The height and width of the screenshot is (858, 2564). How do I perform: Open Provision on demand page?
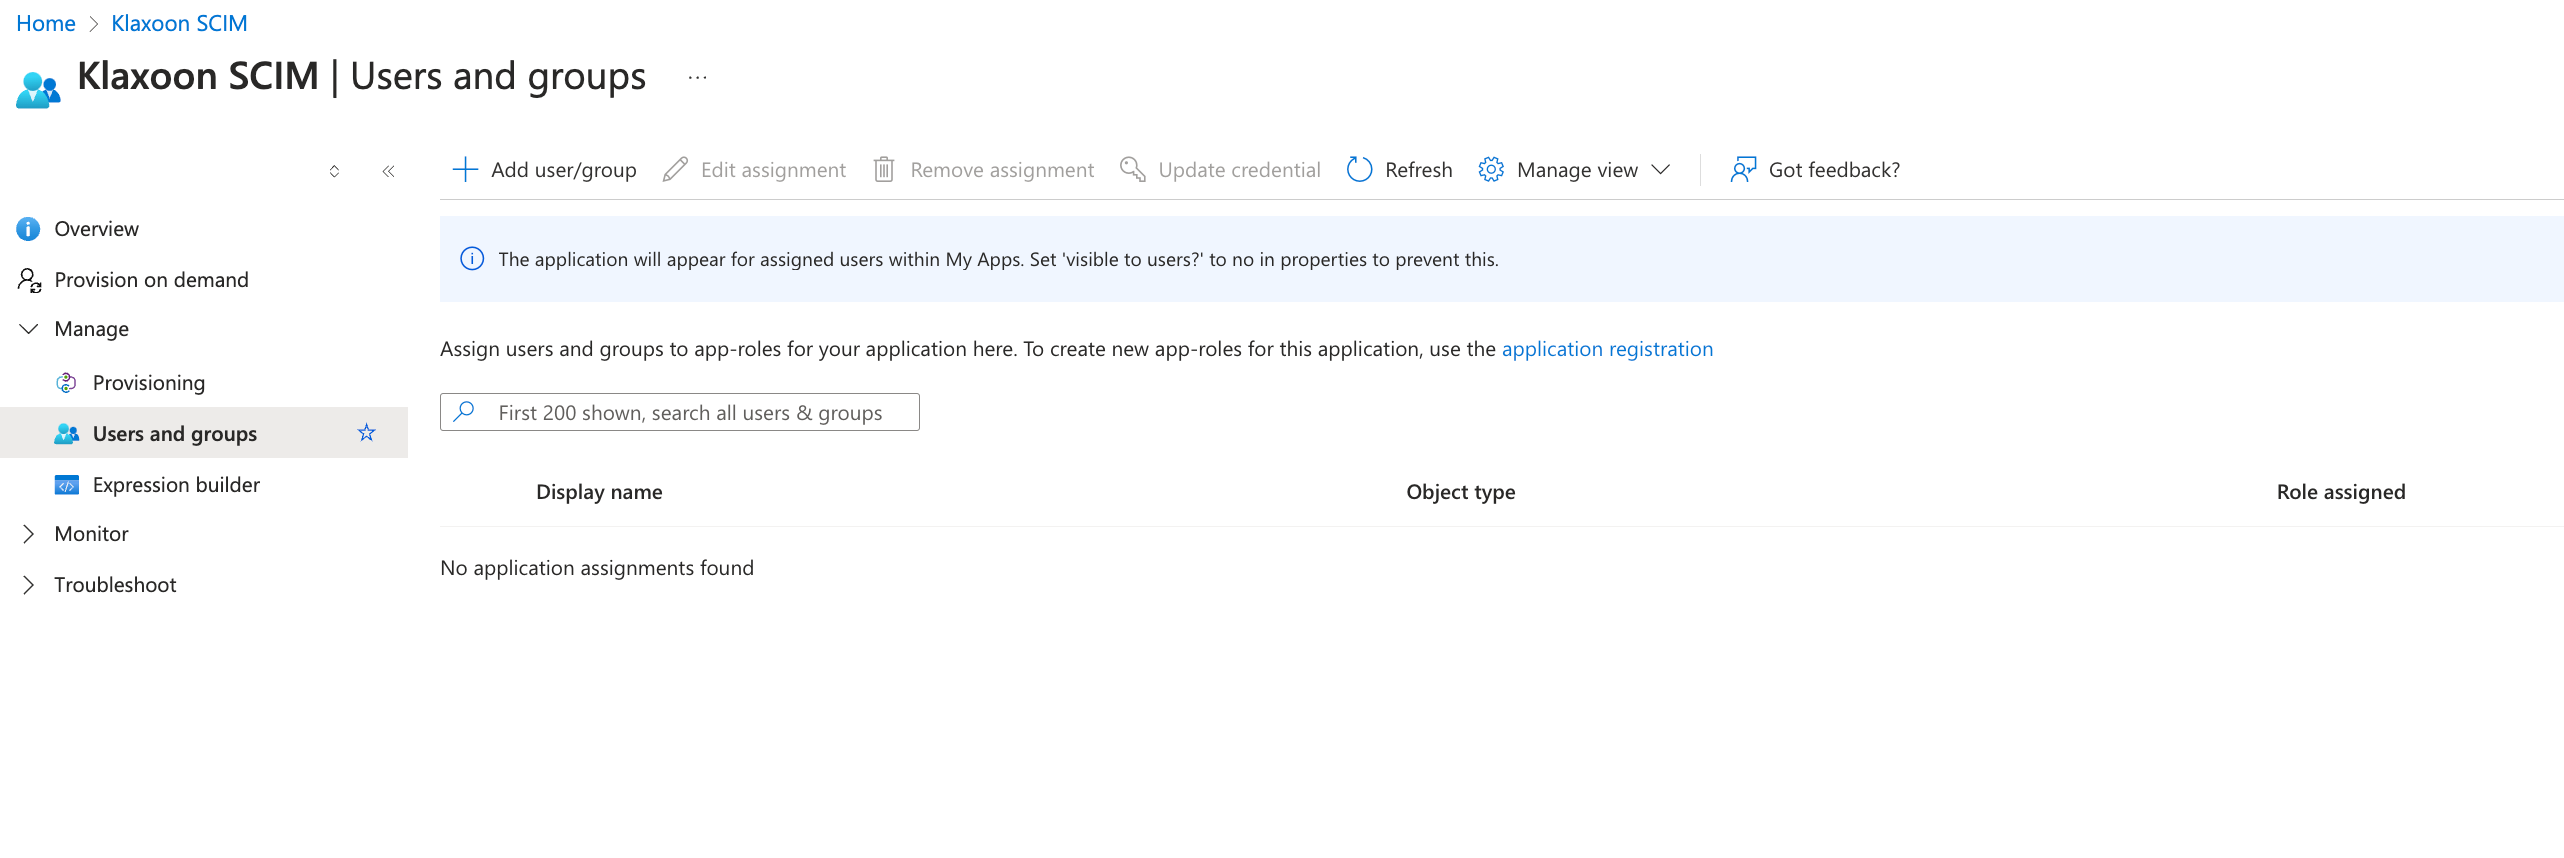click(x=151, y=280)
